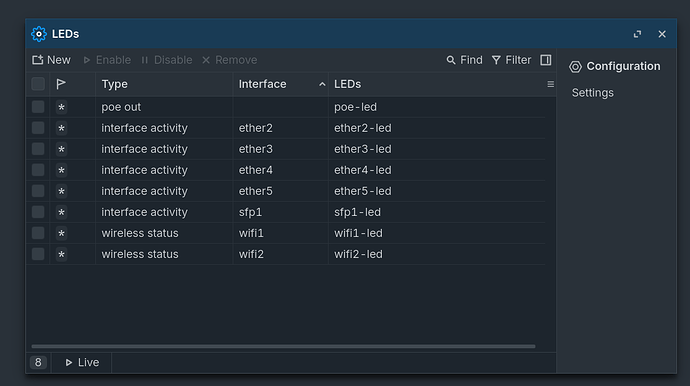
Task: Click the asterisk flag on sfp1 row
Action: tap(62, 212)
